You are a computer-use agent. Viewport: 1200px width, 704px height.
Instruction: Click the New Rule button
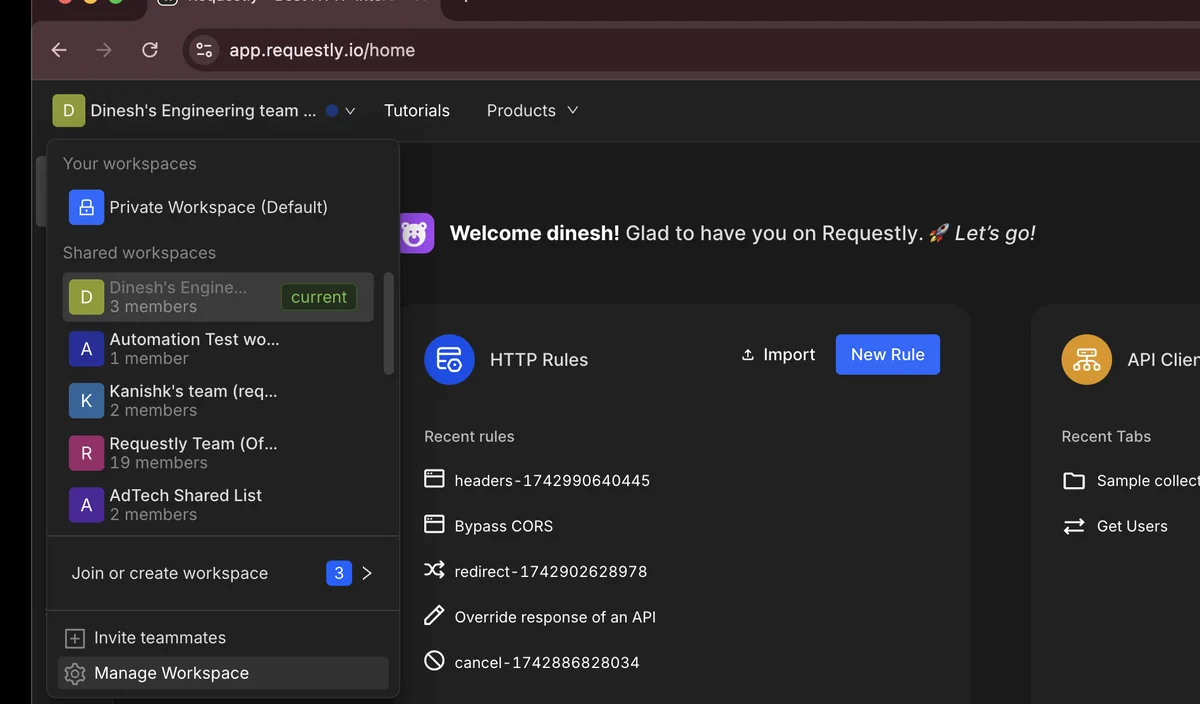pos(888,355)
